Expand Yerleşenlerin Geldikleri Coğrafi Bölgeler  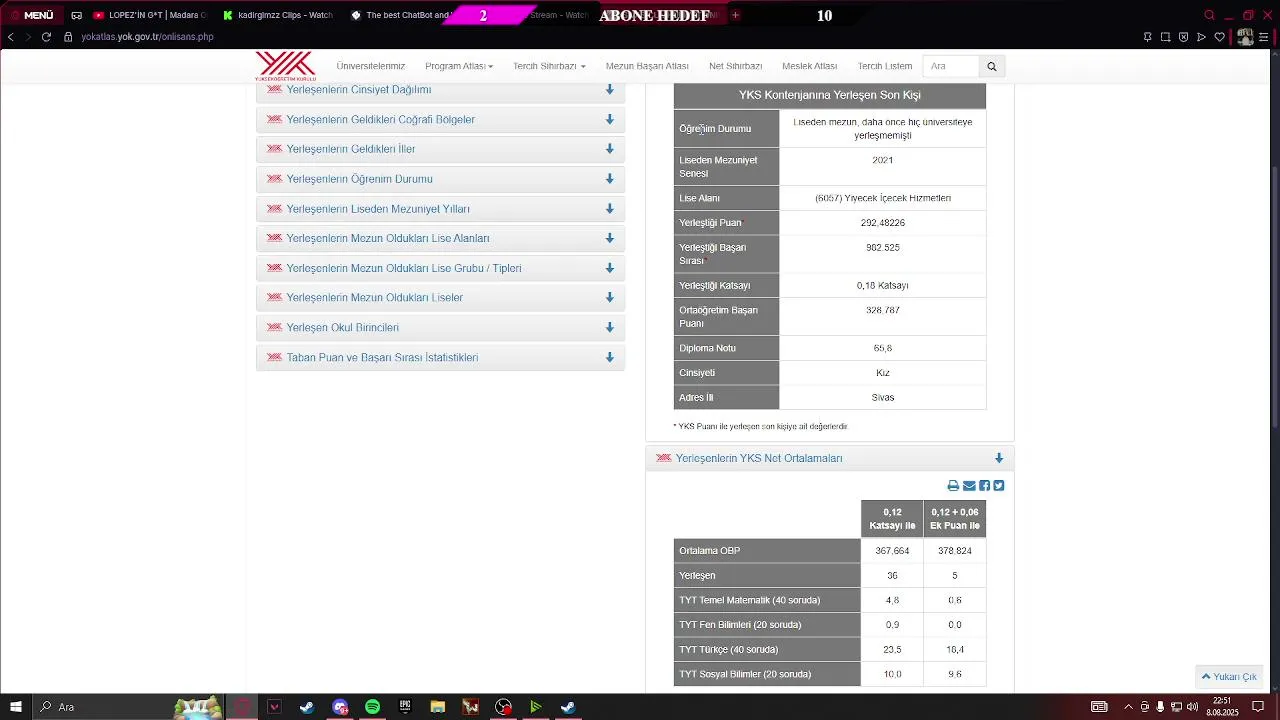(441, 120)
